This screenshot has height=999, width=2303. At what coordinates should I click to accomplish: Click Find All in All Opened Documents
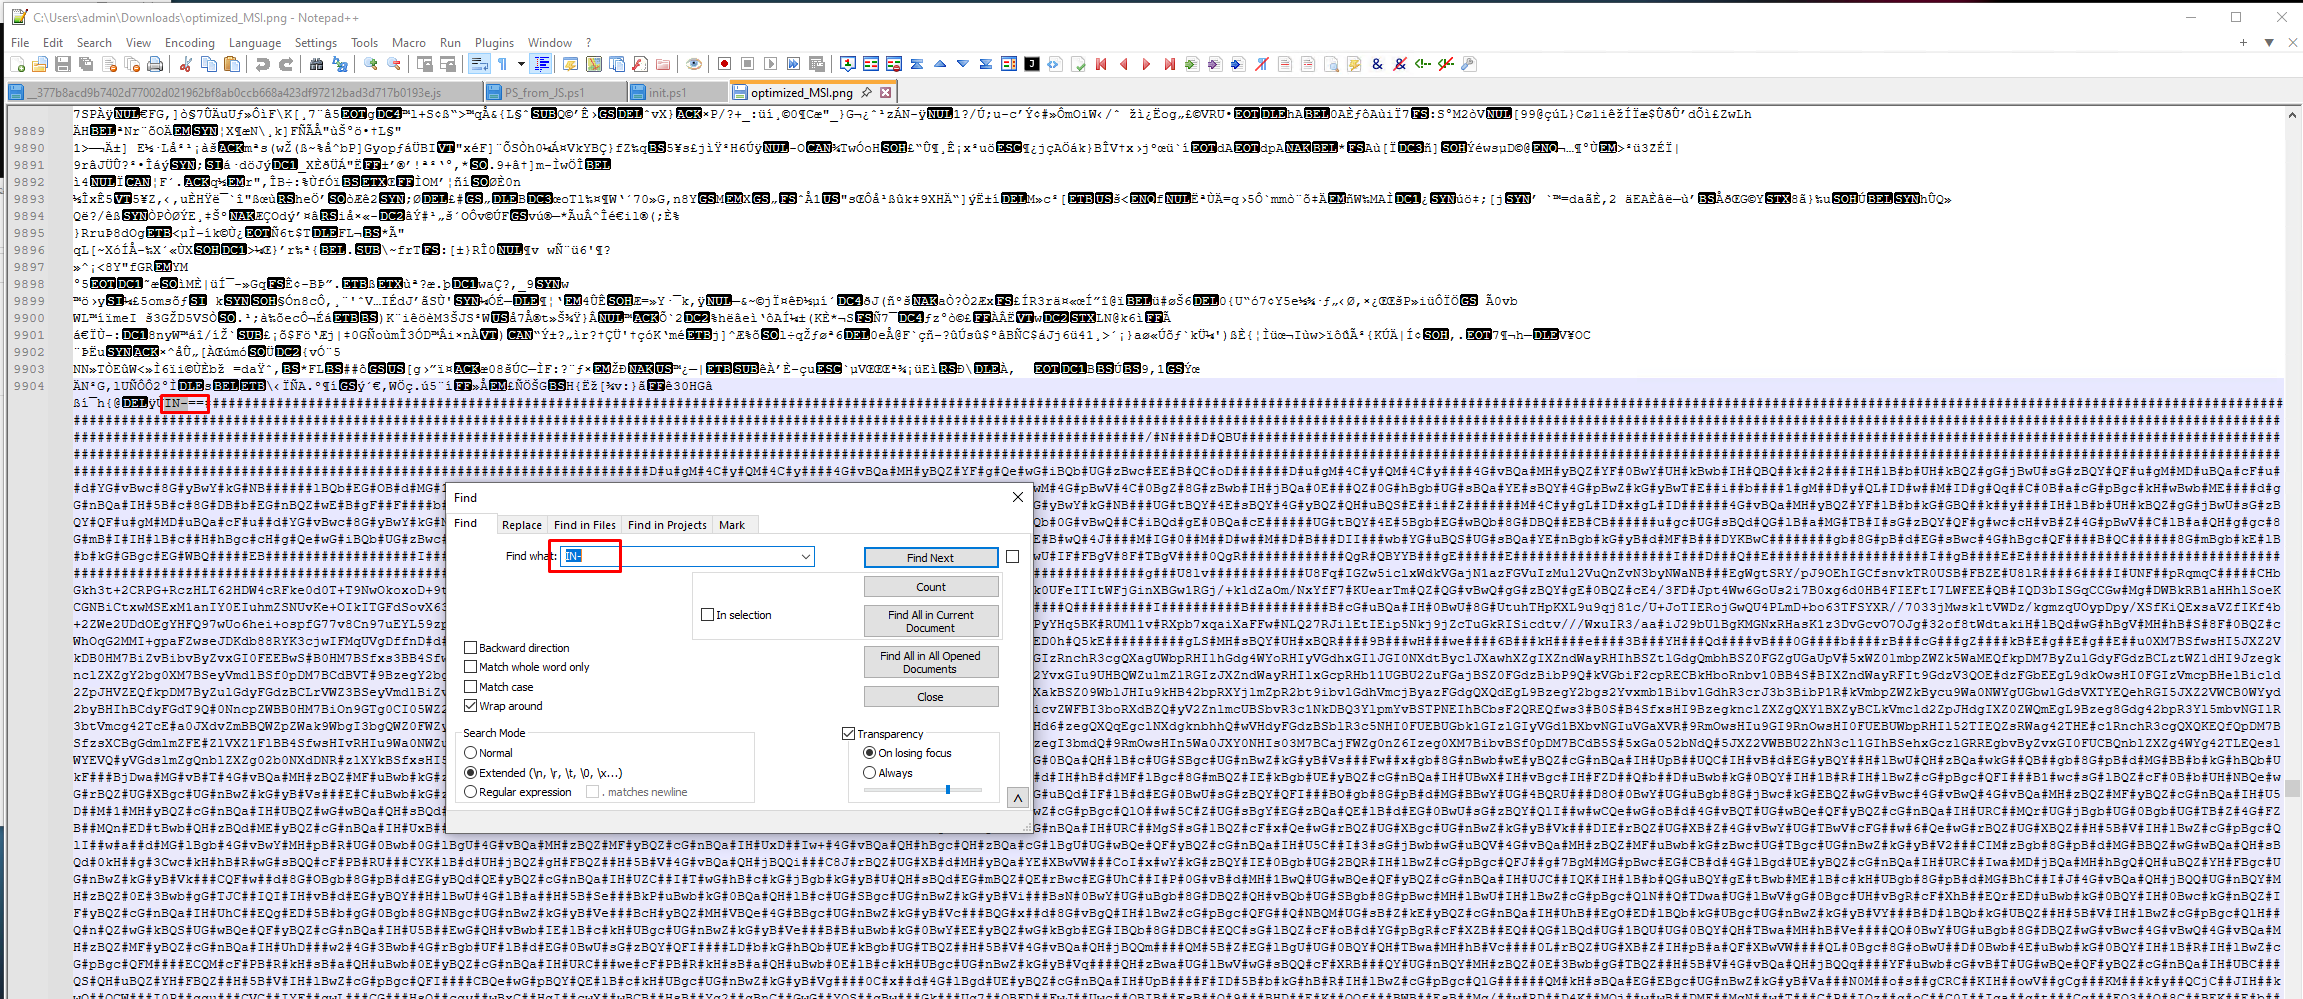931,662
